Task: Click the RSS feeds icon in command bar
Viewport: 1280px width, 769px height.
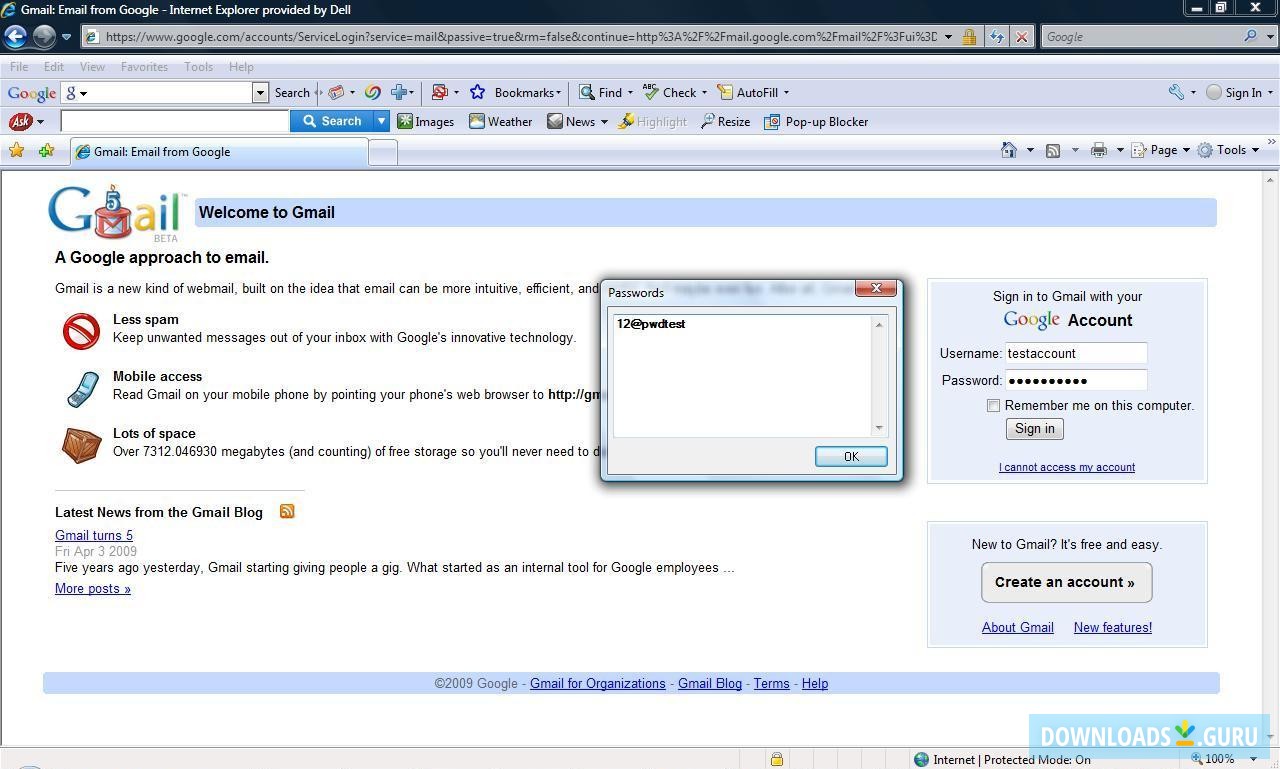Action: [x=1053, y=150]
